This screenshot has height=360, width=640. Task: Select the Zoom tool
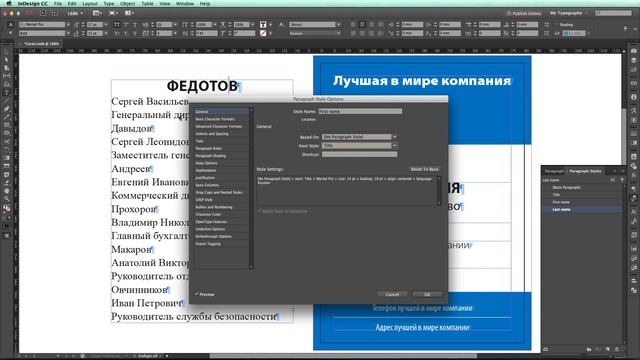pyautogui.click(x=7, y=199)
